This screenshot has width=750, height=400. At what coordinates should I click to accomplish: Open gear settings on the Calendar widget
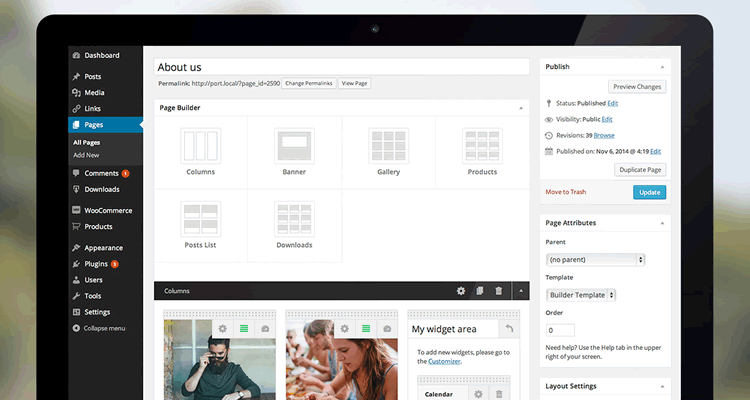(x=479, y=394)
